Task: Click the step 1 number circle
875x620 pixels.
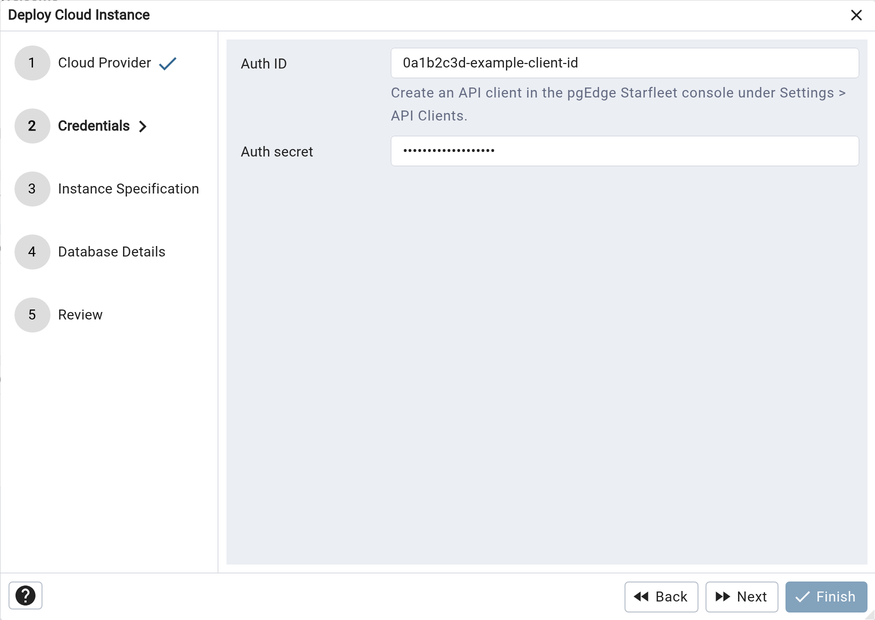Action: coord(32,63)
